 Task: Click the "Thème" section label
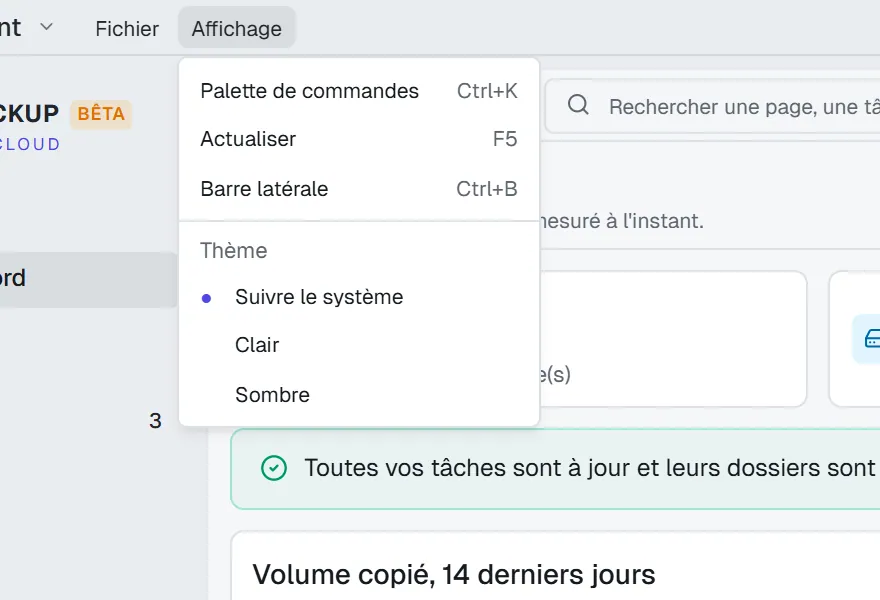[x=233, y=250]
